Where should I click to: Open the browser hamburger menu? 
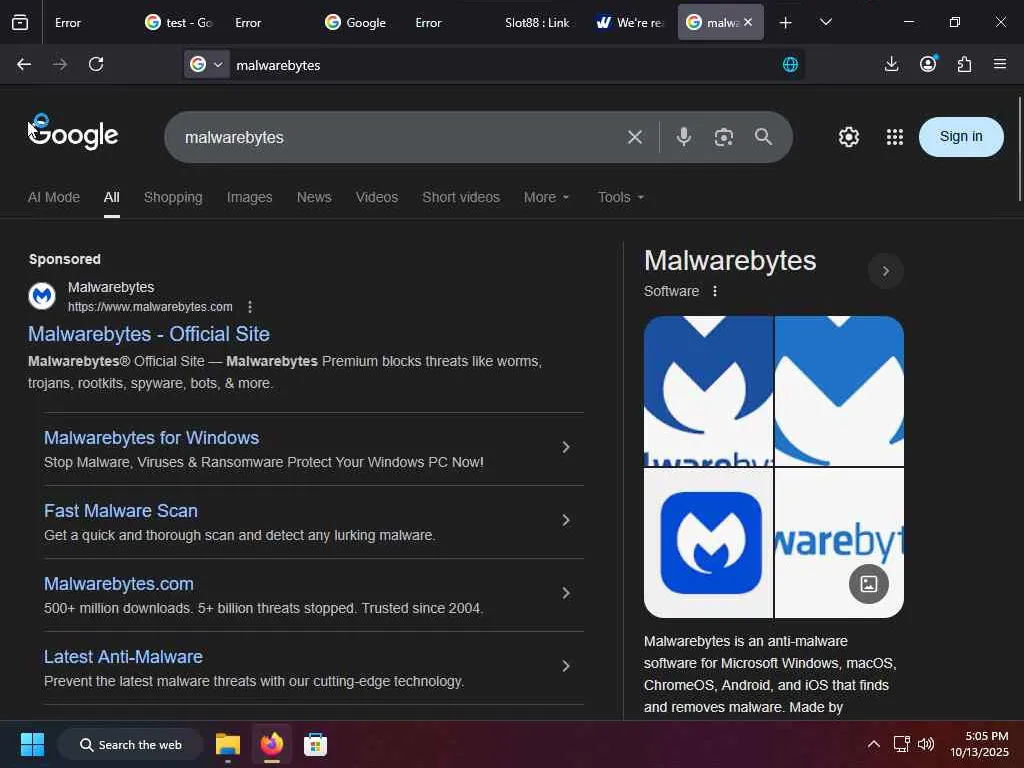point(1000,63)
